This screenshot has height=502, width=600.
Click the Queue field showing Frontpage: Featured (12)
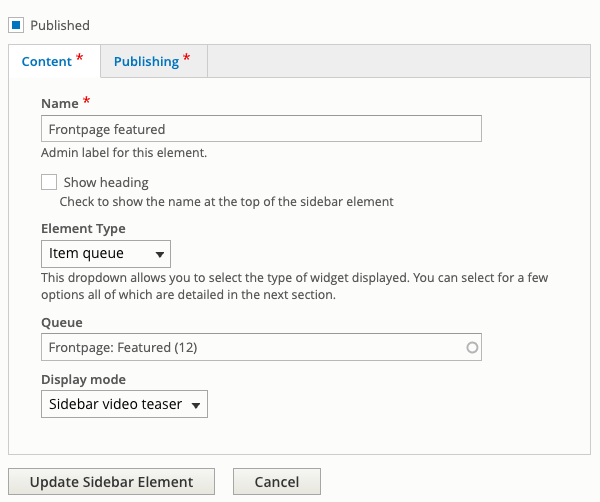tap(261, 347)
